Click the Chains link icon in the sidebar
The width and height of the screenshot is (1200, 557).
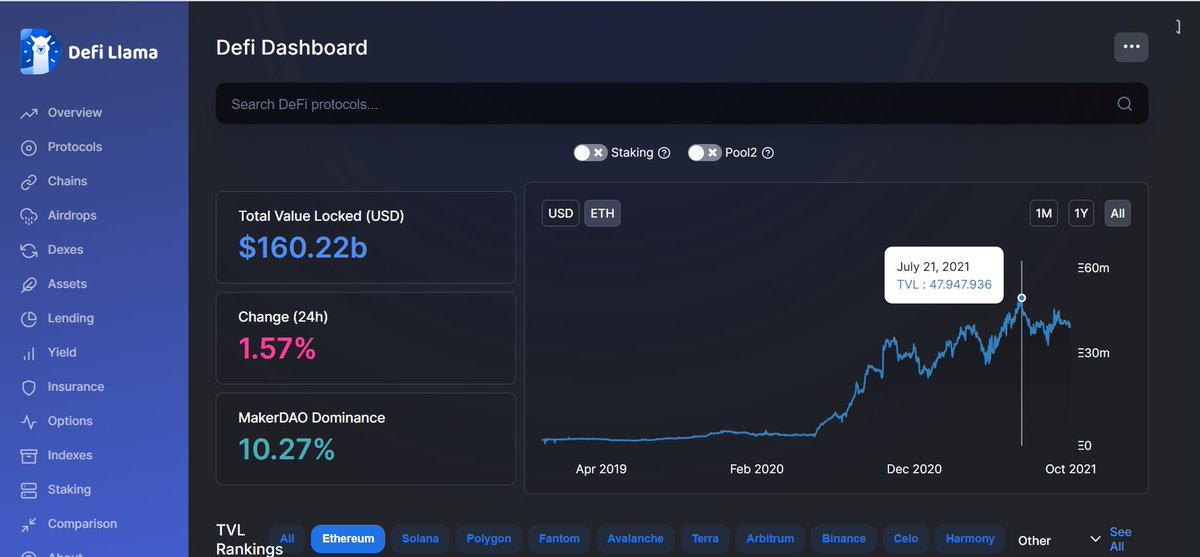(28, 182)
